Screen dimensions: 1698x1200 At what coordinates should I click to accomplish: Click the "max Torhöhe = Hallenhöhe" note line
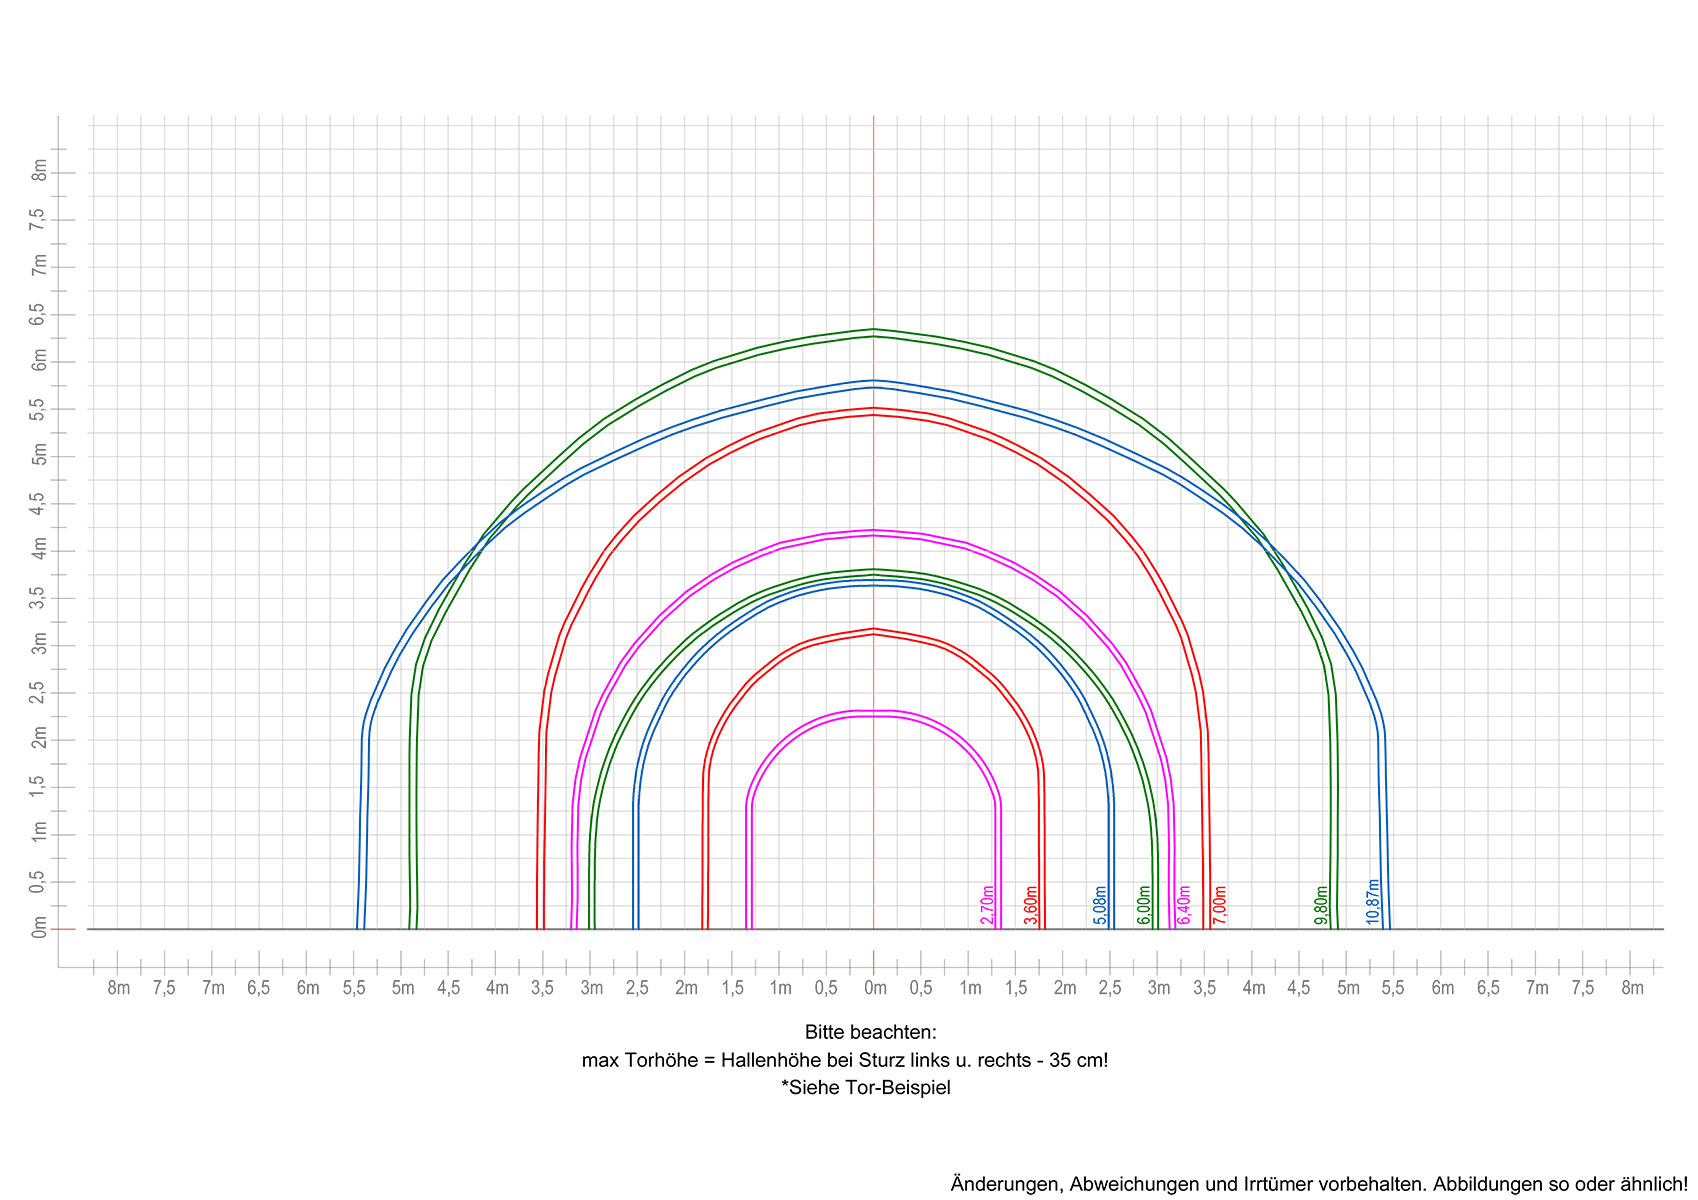pos(845,1060)
